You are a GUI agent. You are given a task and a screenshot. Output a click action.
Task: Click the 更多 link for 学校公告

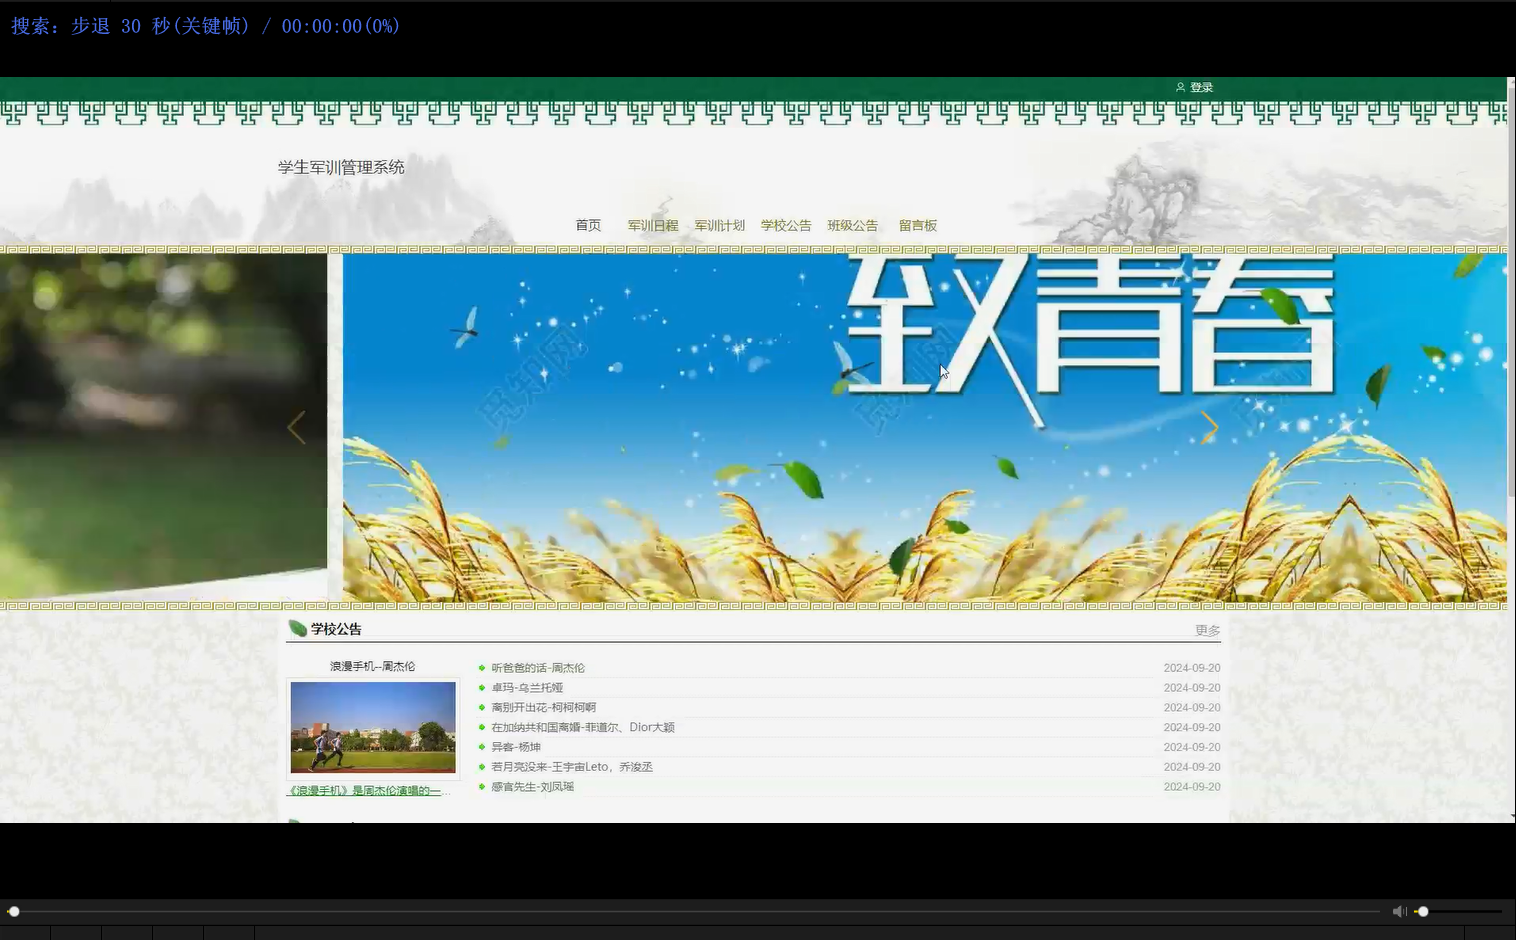(x=1205, y=630)
